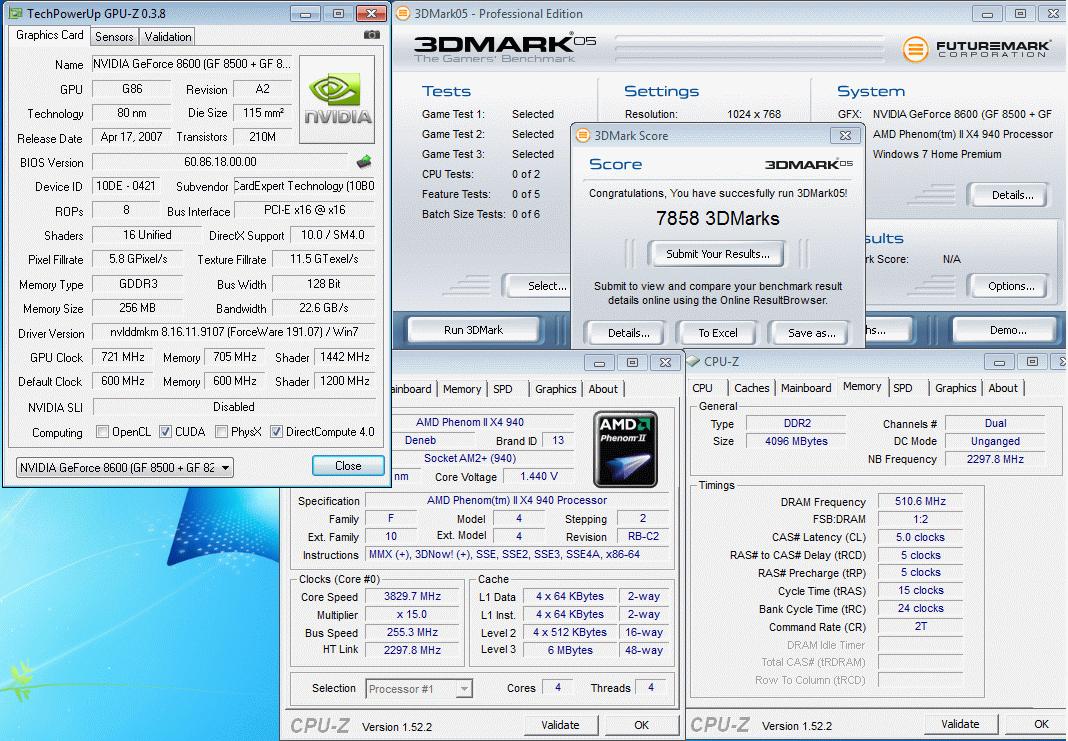Click Validate in right CPU-Z
Viewport: 1068px width, 741px height.
(960, 724)
